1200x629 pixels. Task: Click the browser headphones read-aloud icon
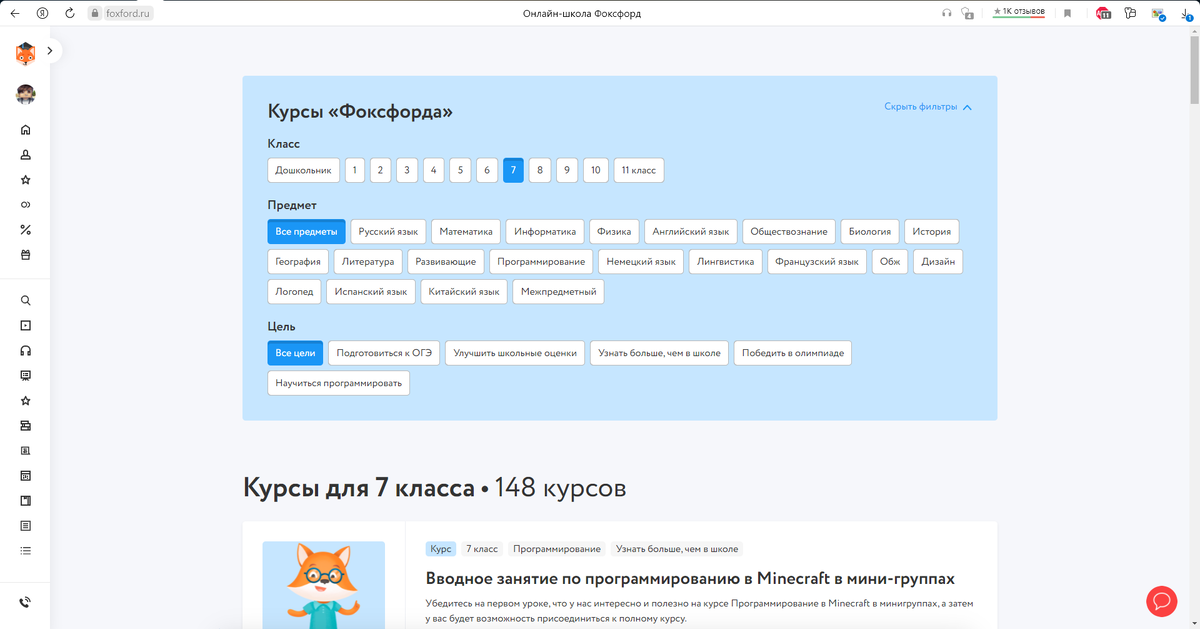[x=946, y=13]
